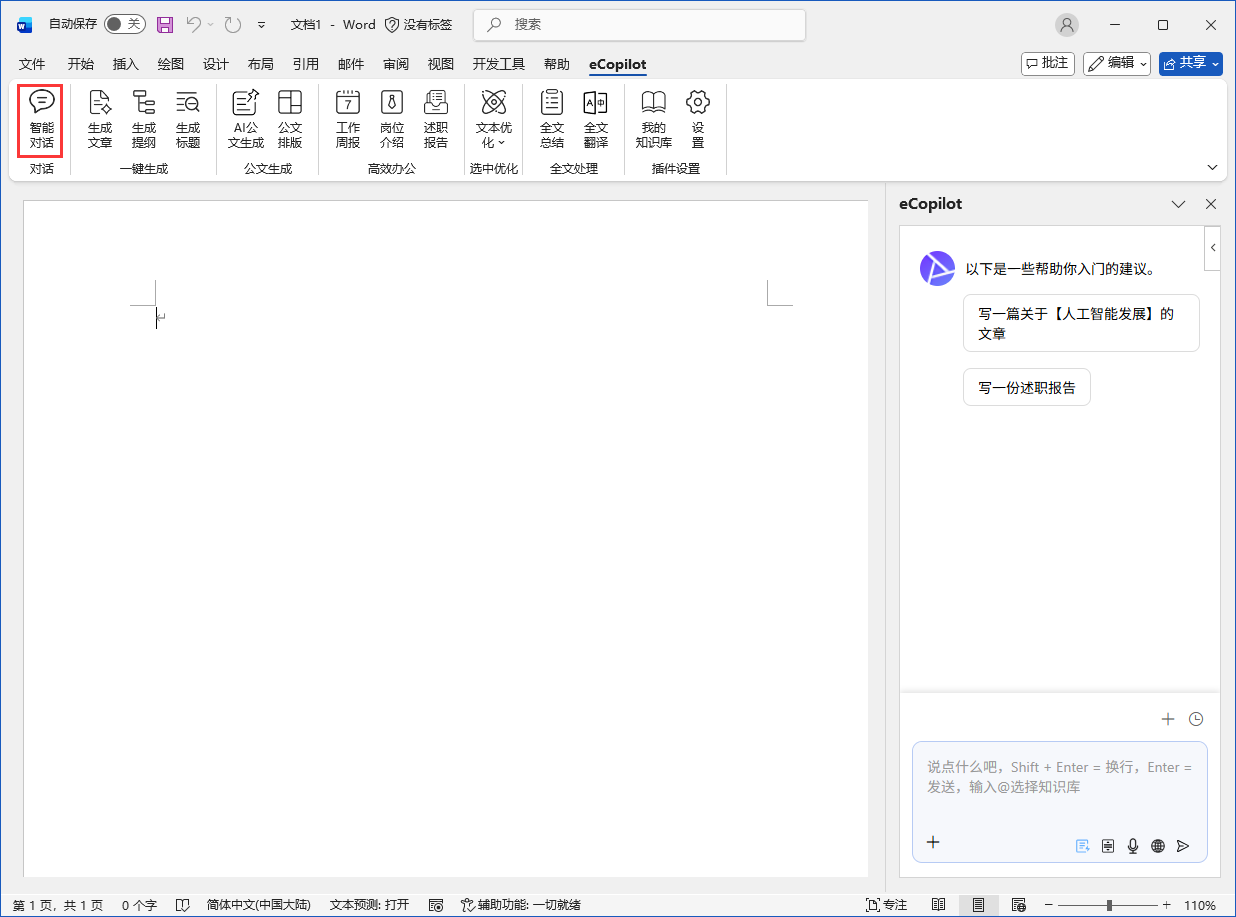The height and width of the screenshot is (917, 1236).
Task: Open the 审阅 ribbon tab
Action: 396,64
